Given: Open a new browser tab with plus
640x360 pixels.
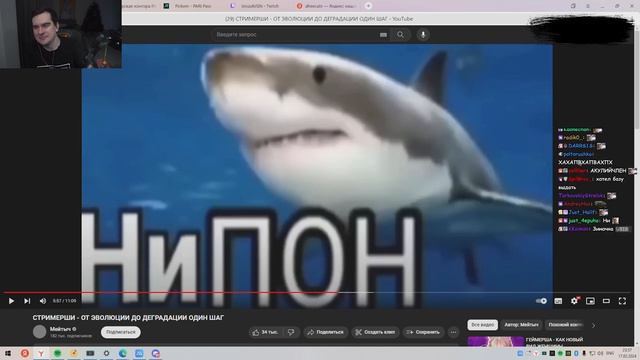Looking at the screenshot, I should (x=368, y=6).
